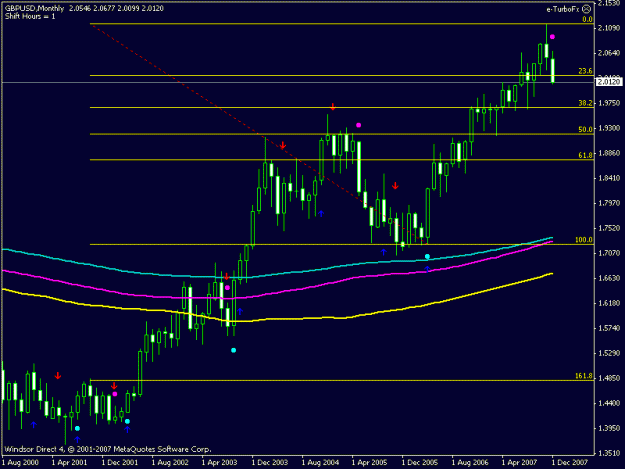
Task: Click the '1 Dec 2001' date label
Action: tap(120, 463)
